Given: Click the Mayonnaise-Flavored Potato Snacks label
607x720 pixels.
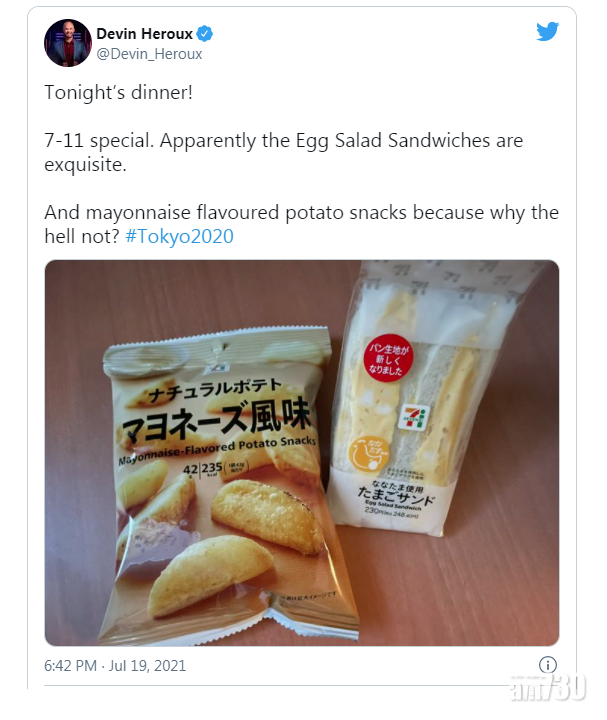Looking at the screenshot, I should [217, 449].
